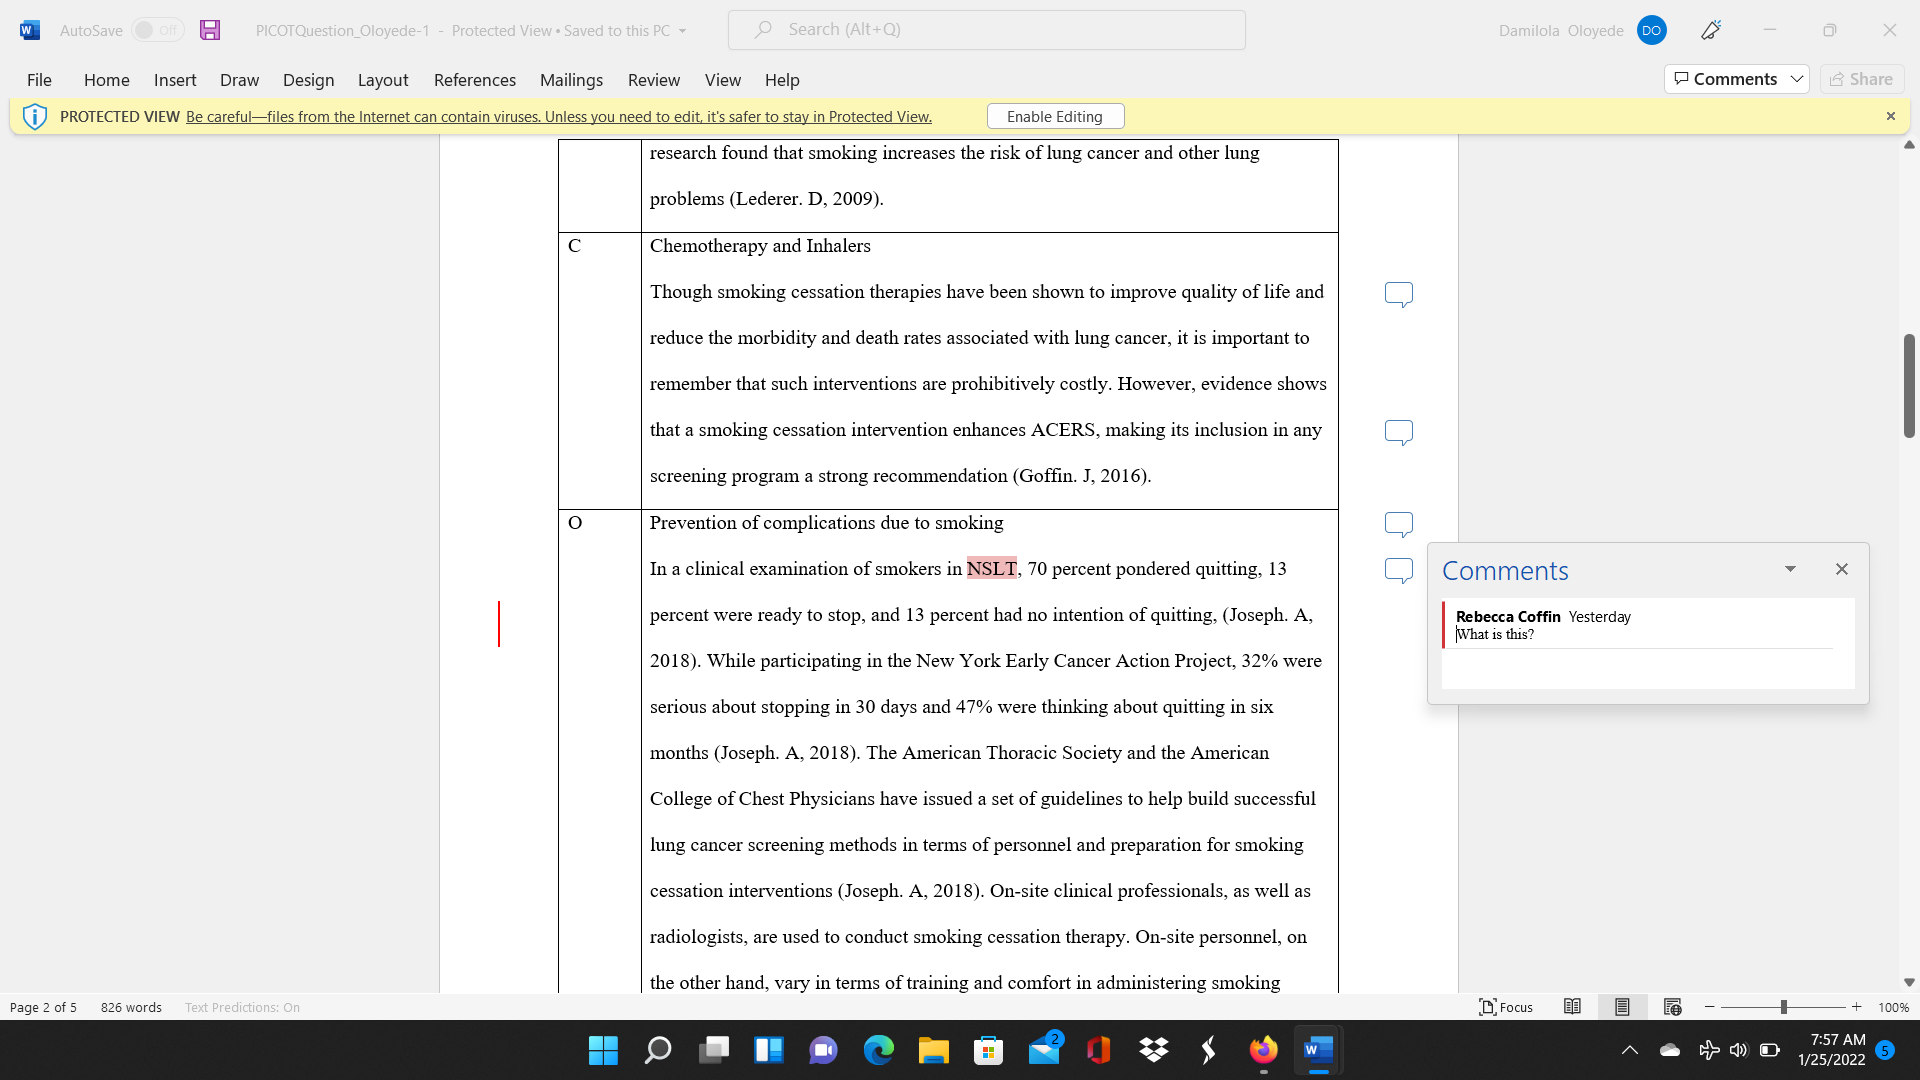
Task: Open the 'Be careful—files from the Internet' link
Action: [x=559, y=117]
